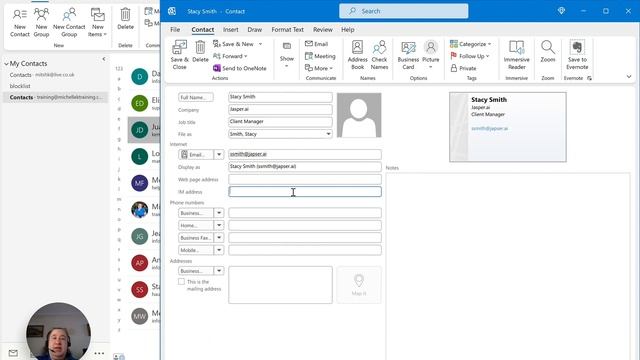640x360 pixels.
Task: Select the Contact ribbon tab
Action: (202, 29)
